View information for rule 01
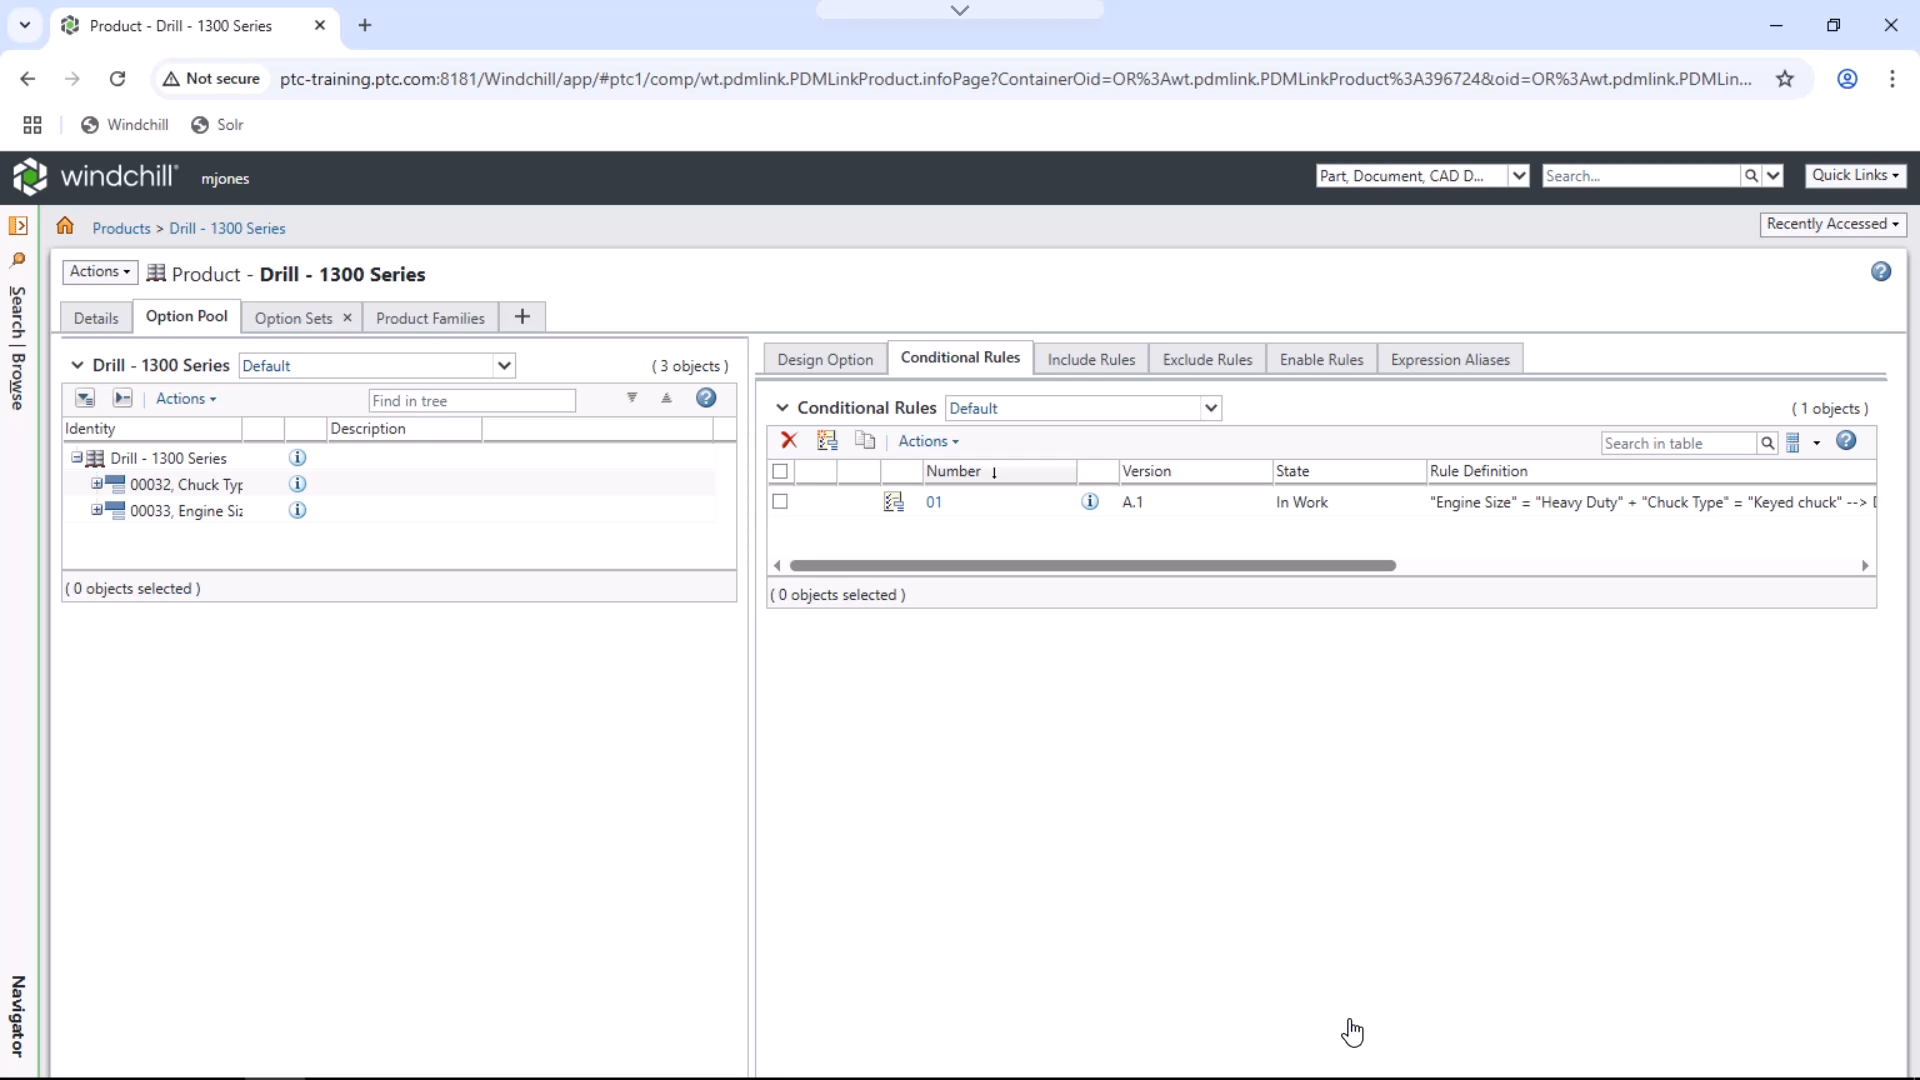This screenshot has height=1080, width=1920. [x=1090, y=502]
